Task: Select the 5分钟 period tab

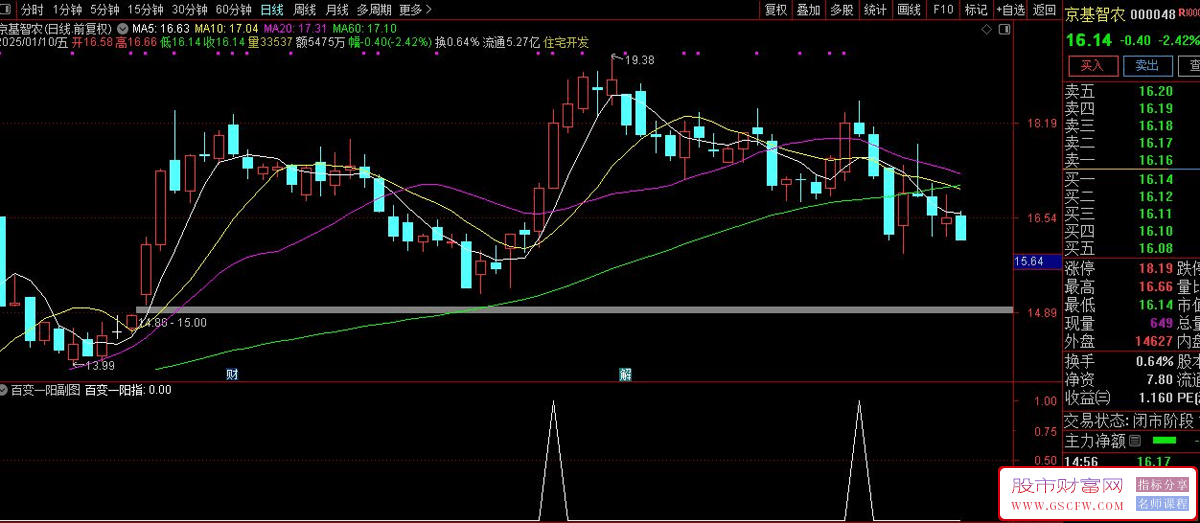Action: point(104,10)
